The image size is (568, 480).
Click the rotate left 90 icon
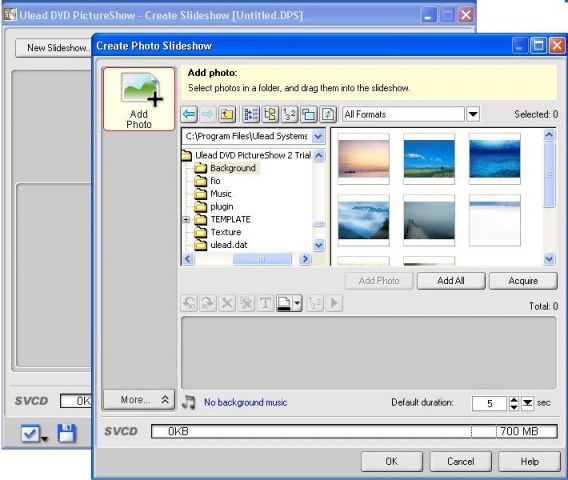(x=189, y=303)
